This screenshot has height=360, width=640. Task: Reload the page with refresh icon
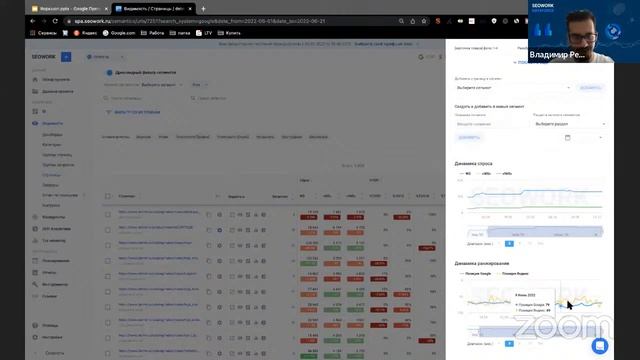coord(55,21)
